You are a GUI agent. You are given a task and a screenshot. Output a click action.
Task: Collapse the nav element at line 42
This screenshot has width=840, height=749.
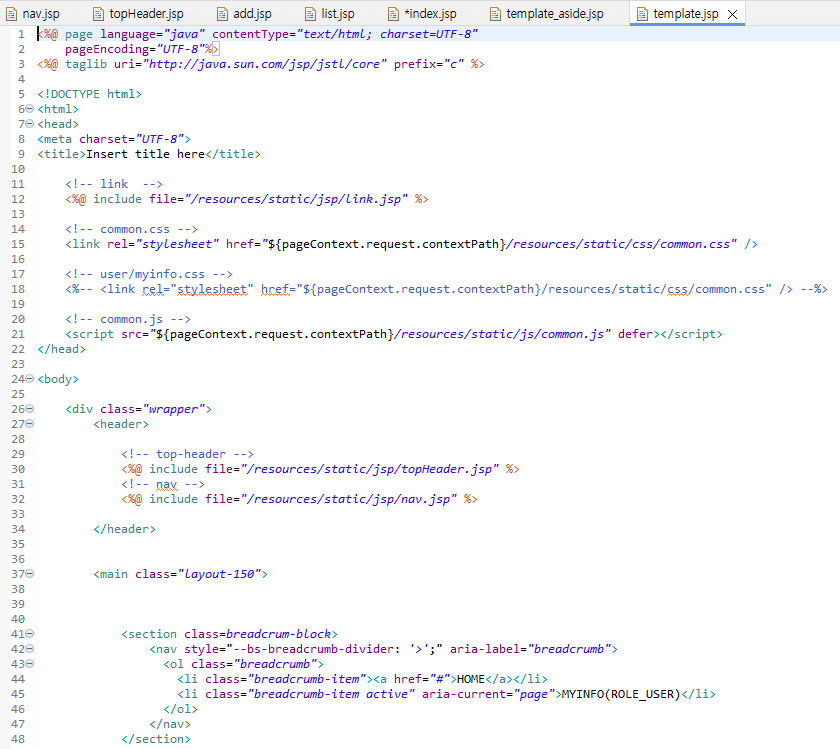30,649
